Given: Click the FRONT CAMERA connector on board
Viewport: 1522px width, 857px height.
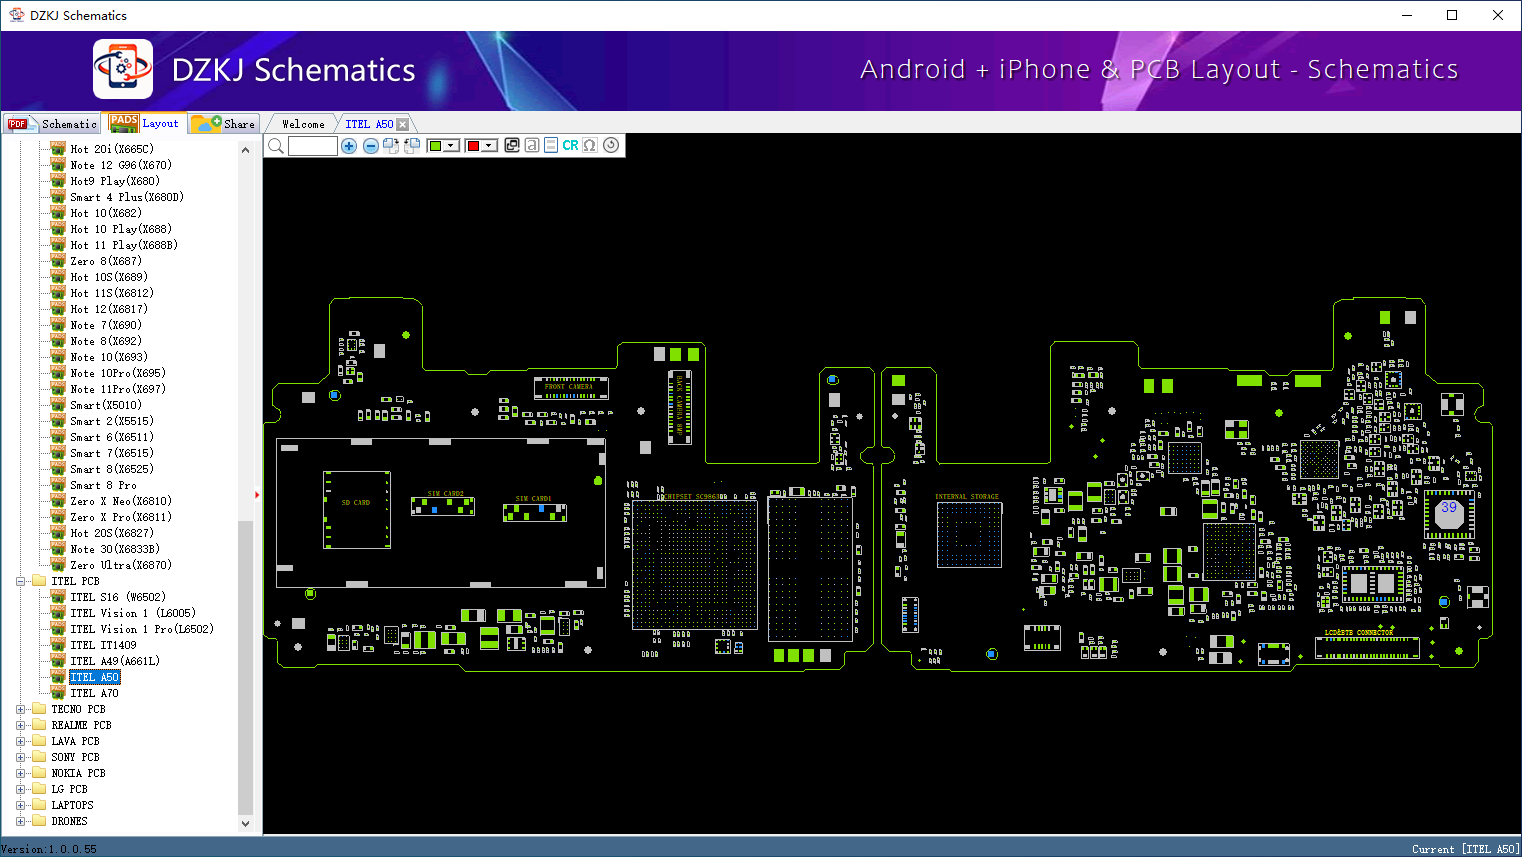Looking at the screenshot, I should 571,387.
